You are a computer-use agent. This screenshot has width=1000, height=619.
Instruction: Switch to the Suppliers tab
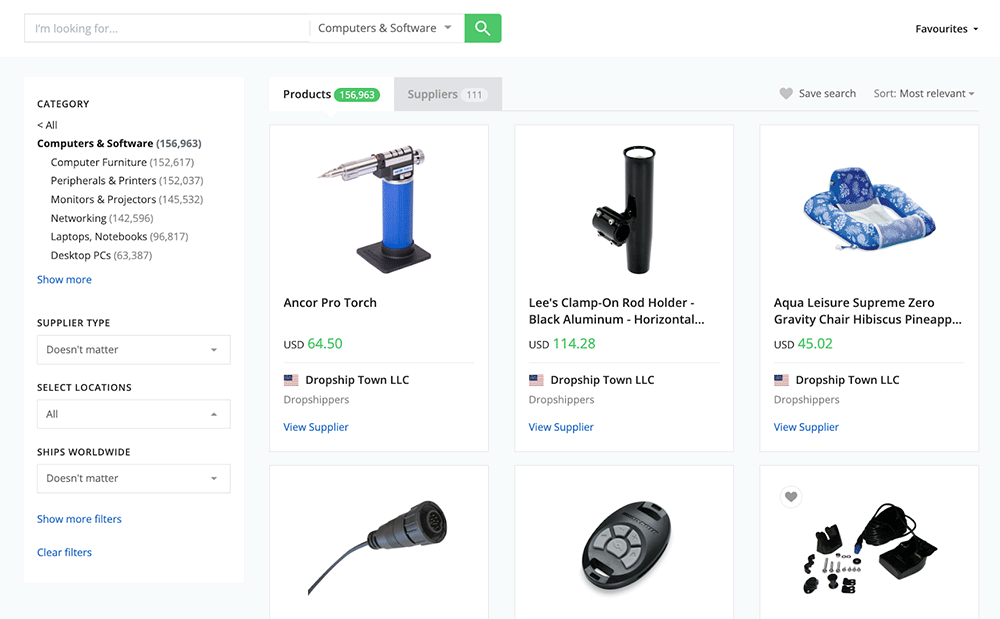[447, 94]
